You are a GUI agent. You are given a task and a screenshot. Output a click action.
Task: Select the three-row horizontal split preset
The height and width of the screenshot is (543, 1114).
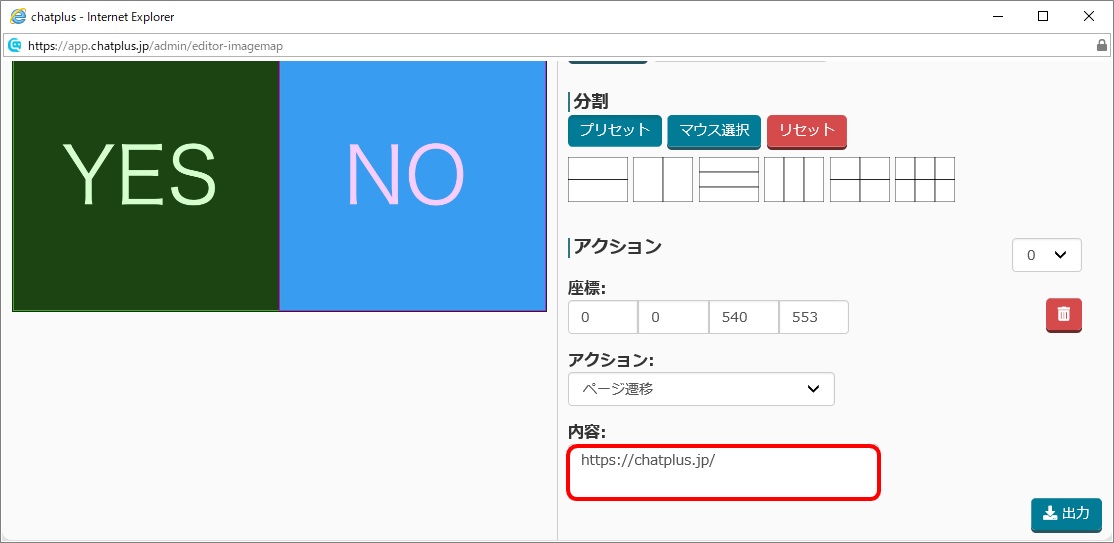coord(729,180)
